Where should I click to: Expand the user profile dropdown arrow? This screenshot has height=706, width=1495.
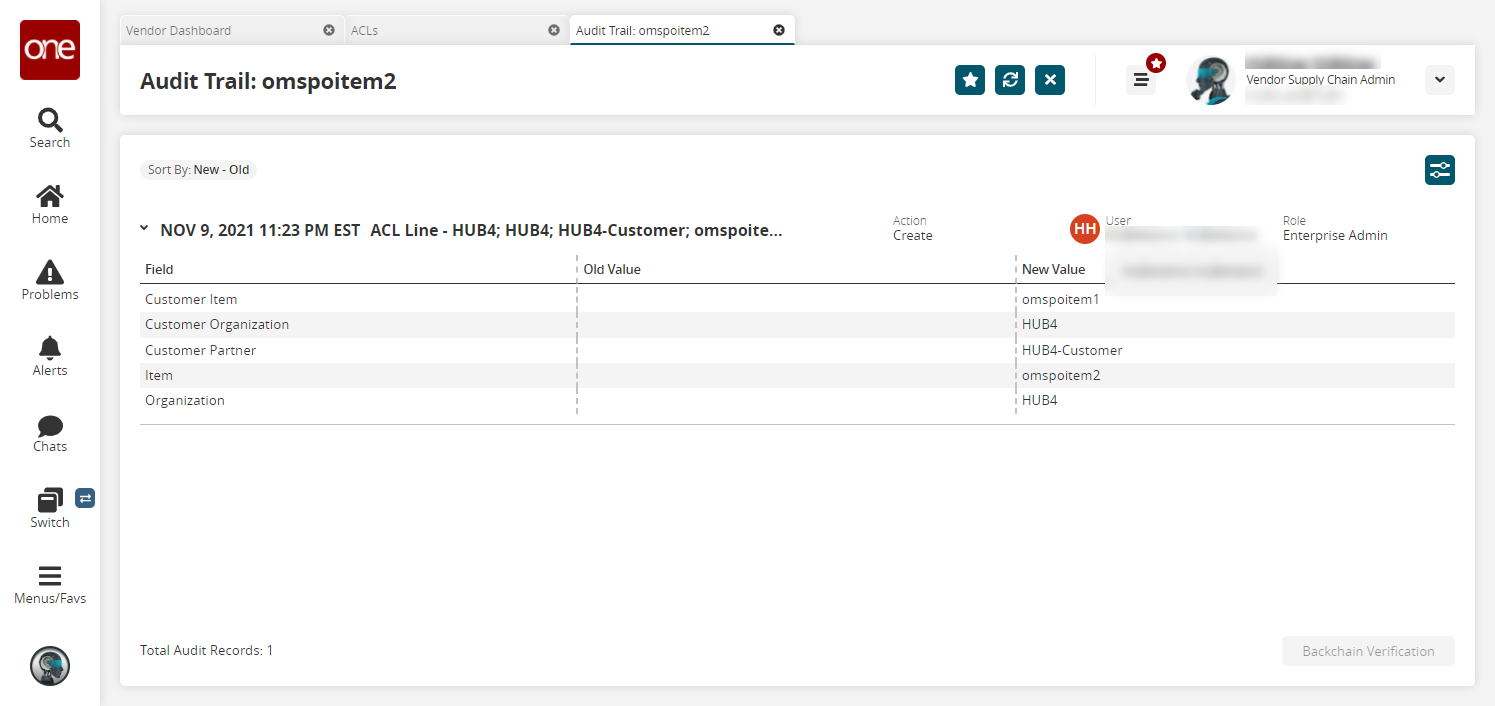point(1439,80)
